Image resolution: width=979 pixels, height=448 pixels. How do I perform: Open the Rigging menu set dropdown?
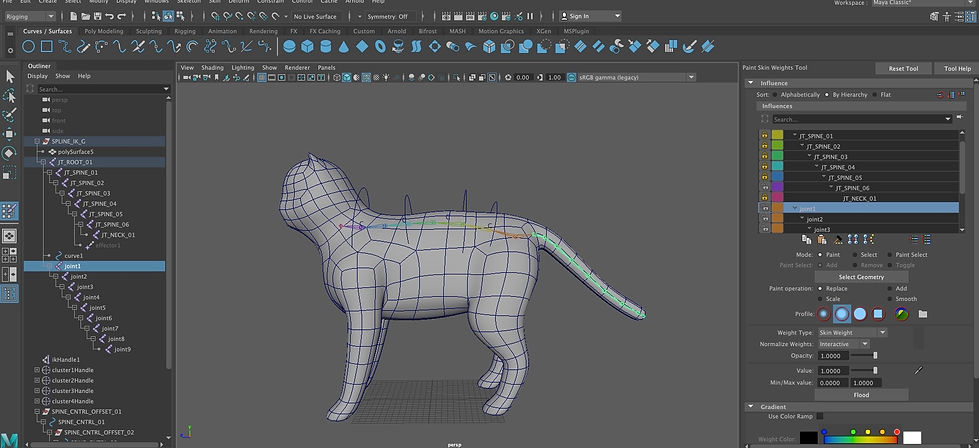pos(29,16)
